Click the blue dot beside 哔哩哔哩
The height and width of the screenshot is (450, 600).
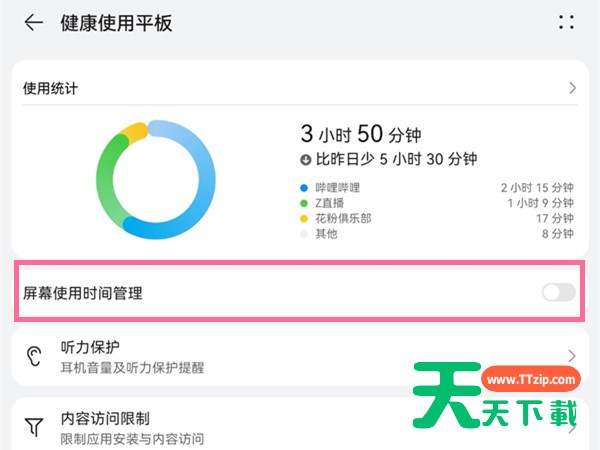pyautogui.click(x=304, y=188)
